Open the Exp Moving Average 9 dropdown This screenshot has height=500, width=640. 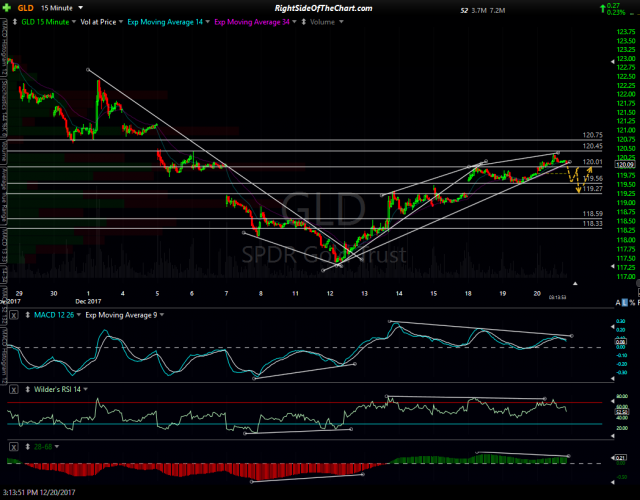(162, 315)
